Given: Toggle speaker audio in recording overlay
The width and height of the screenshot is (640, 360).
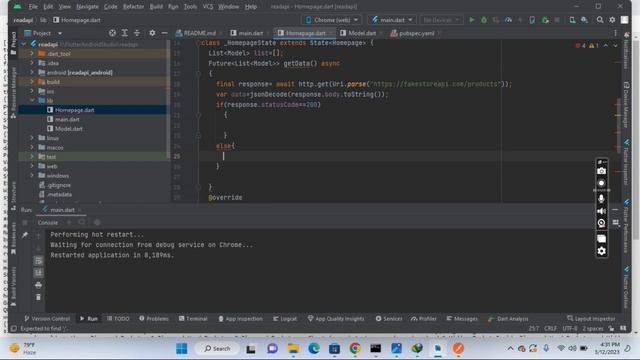Looking at the screenshot, I should [x=601, y=211].
